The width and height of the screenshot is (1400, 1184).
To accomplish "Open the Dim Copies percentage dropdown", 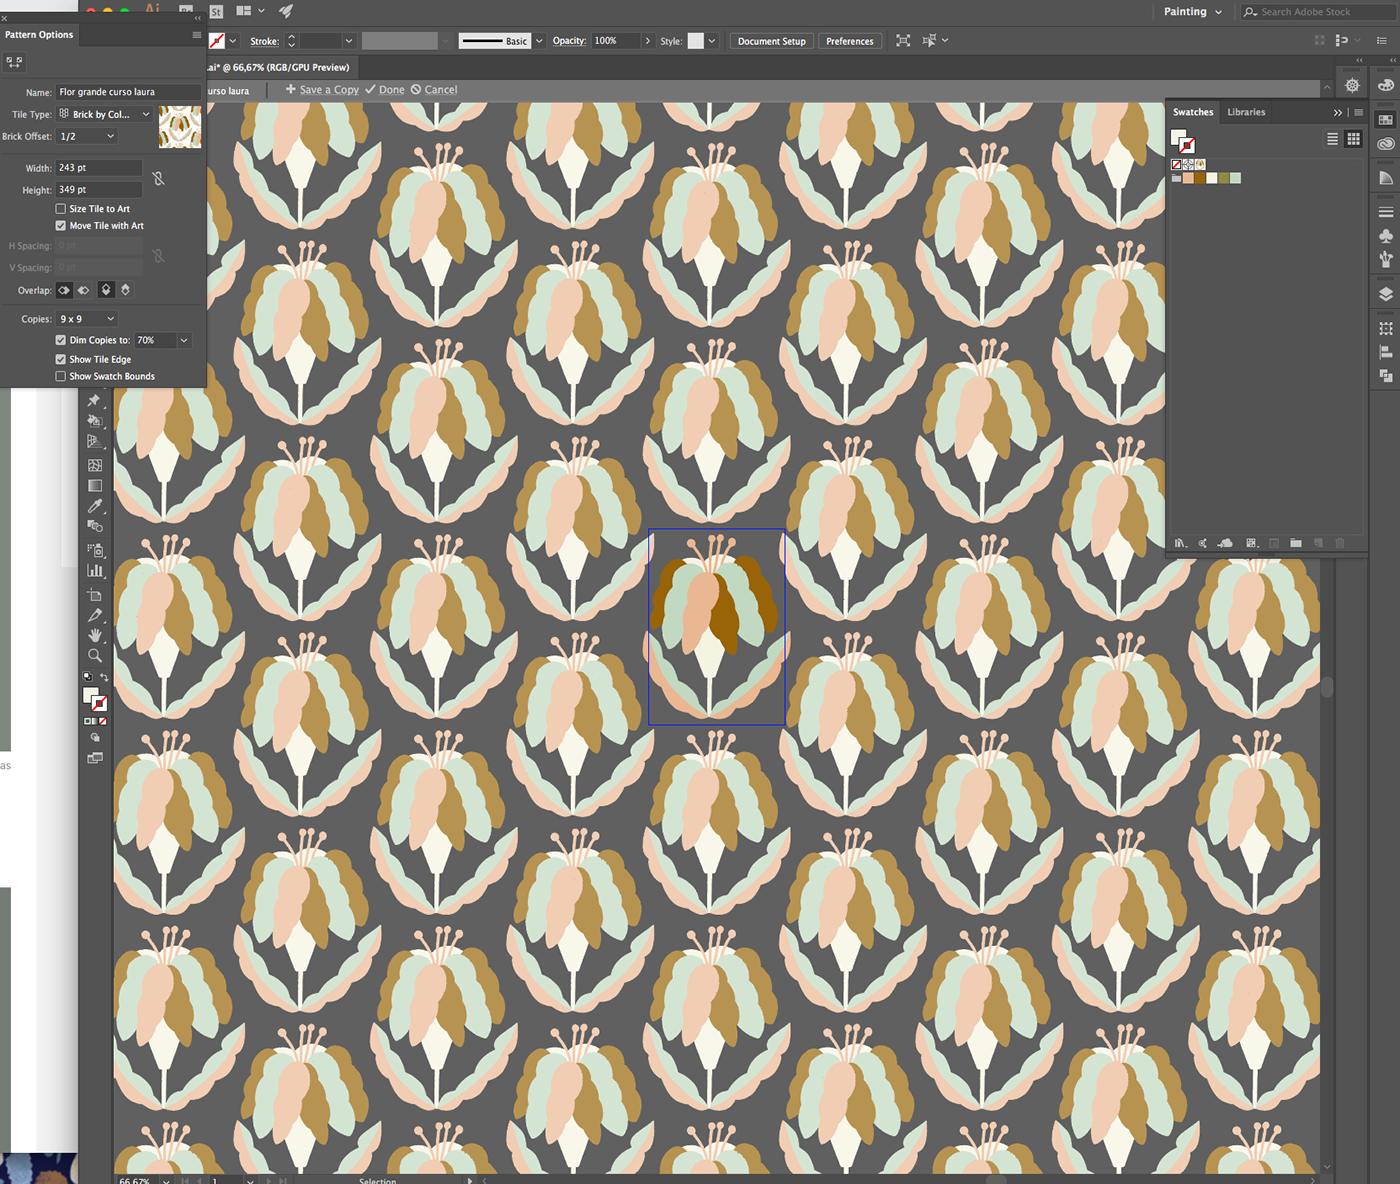I will coord(184,340).
